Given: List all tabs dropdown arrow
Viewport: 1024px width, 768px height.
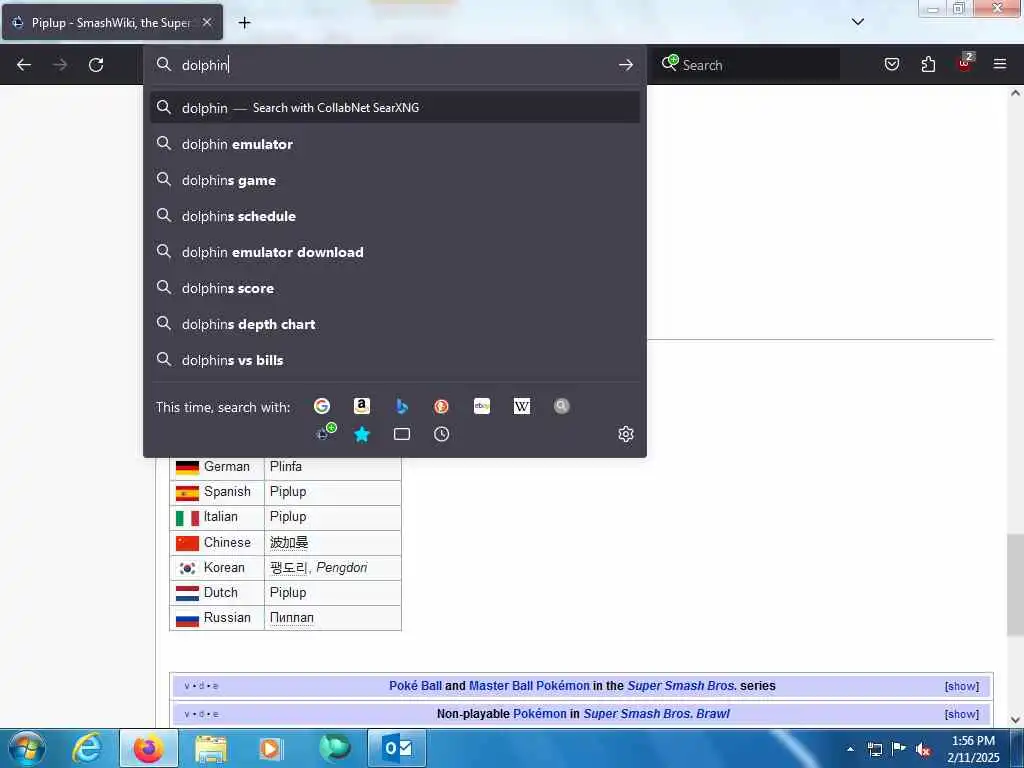Looking at the screenshot, I should (858, 22).
